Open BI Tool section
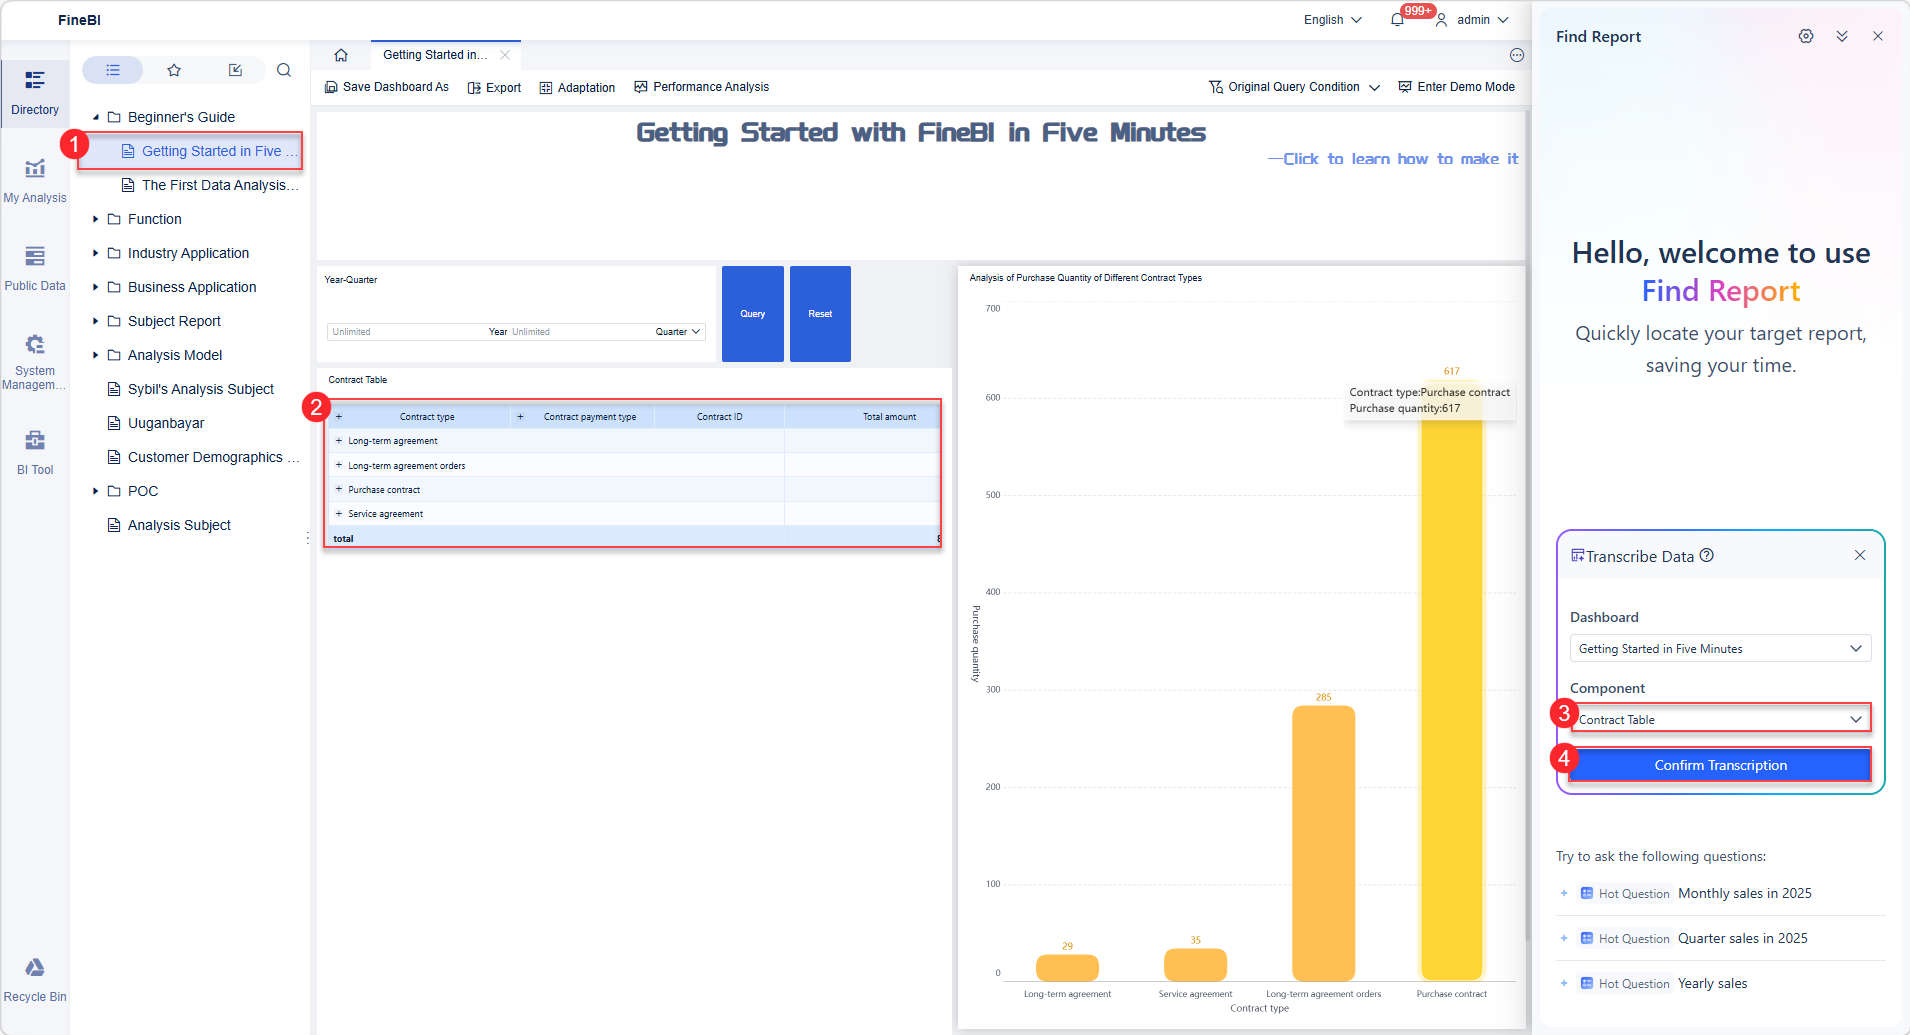The width and height of the screenshot is (1910, 1035). coord(35,452)
